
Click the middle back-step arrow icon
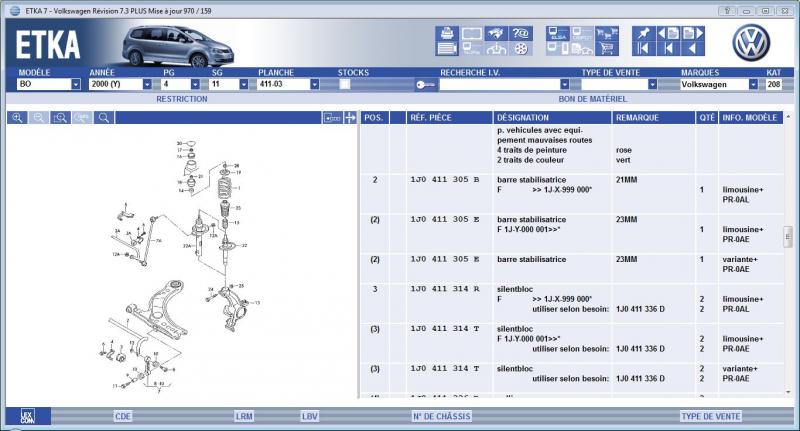(x=668, y=48)
